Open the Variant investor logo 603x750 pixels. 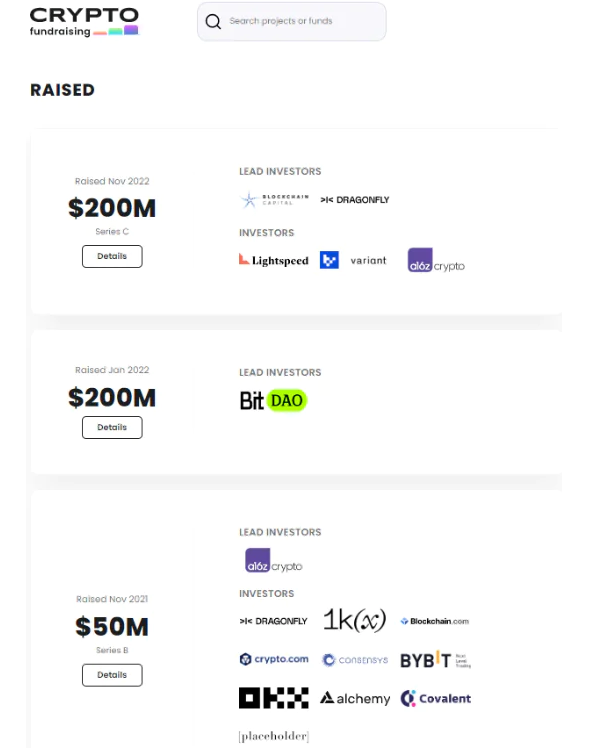[368, 261]
